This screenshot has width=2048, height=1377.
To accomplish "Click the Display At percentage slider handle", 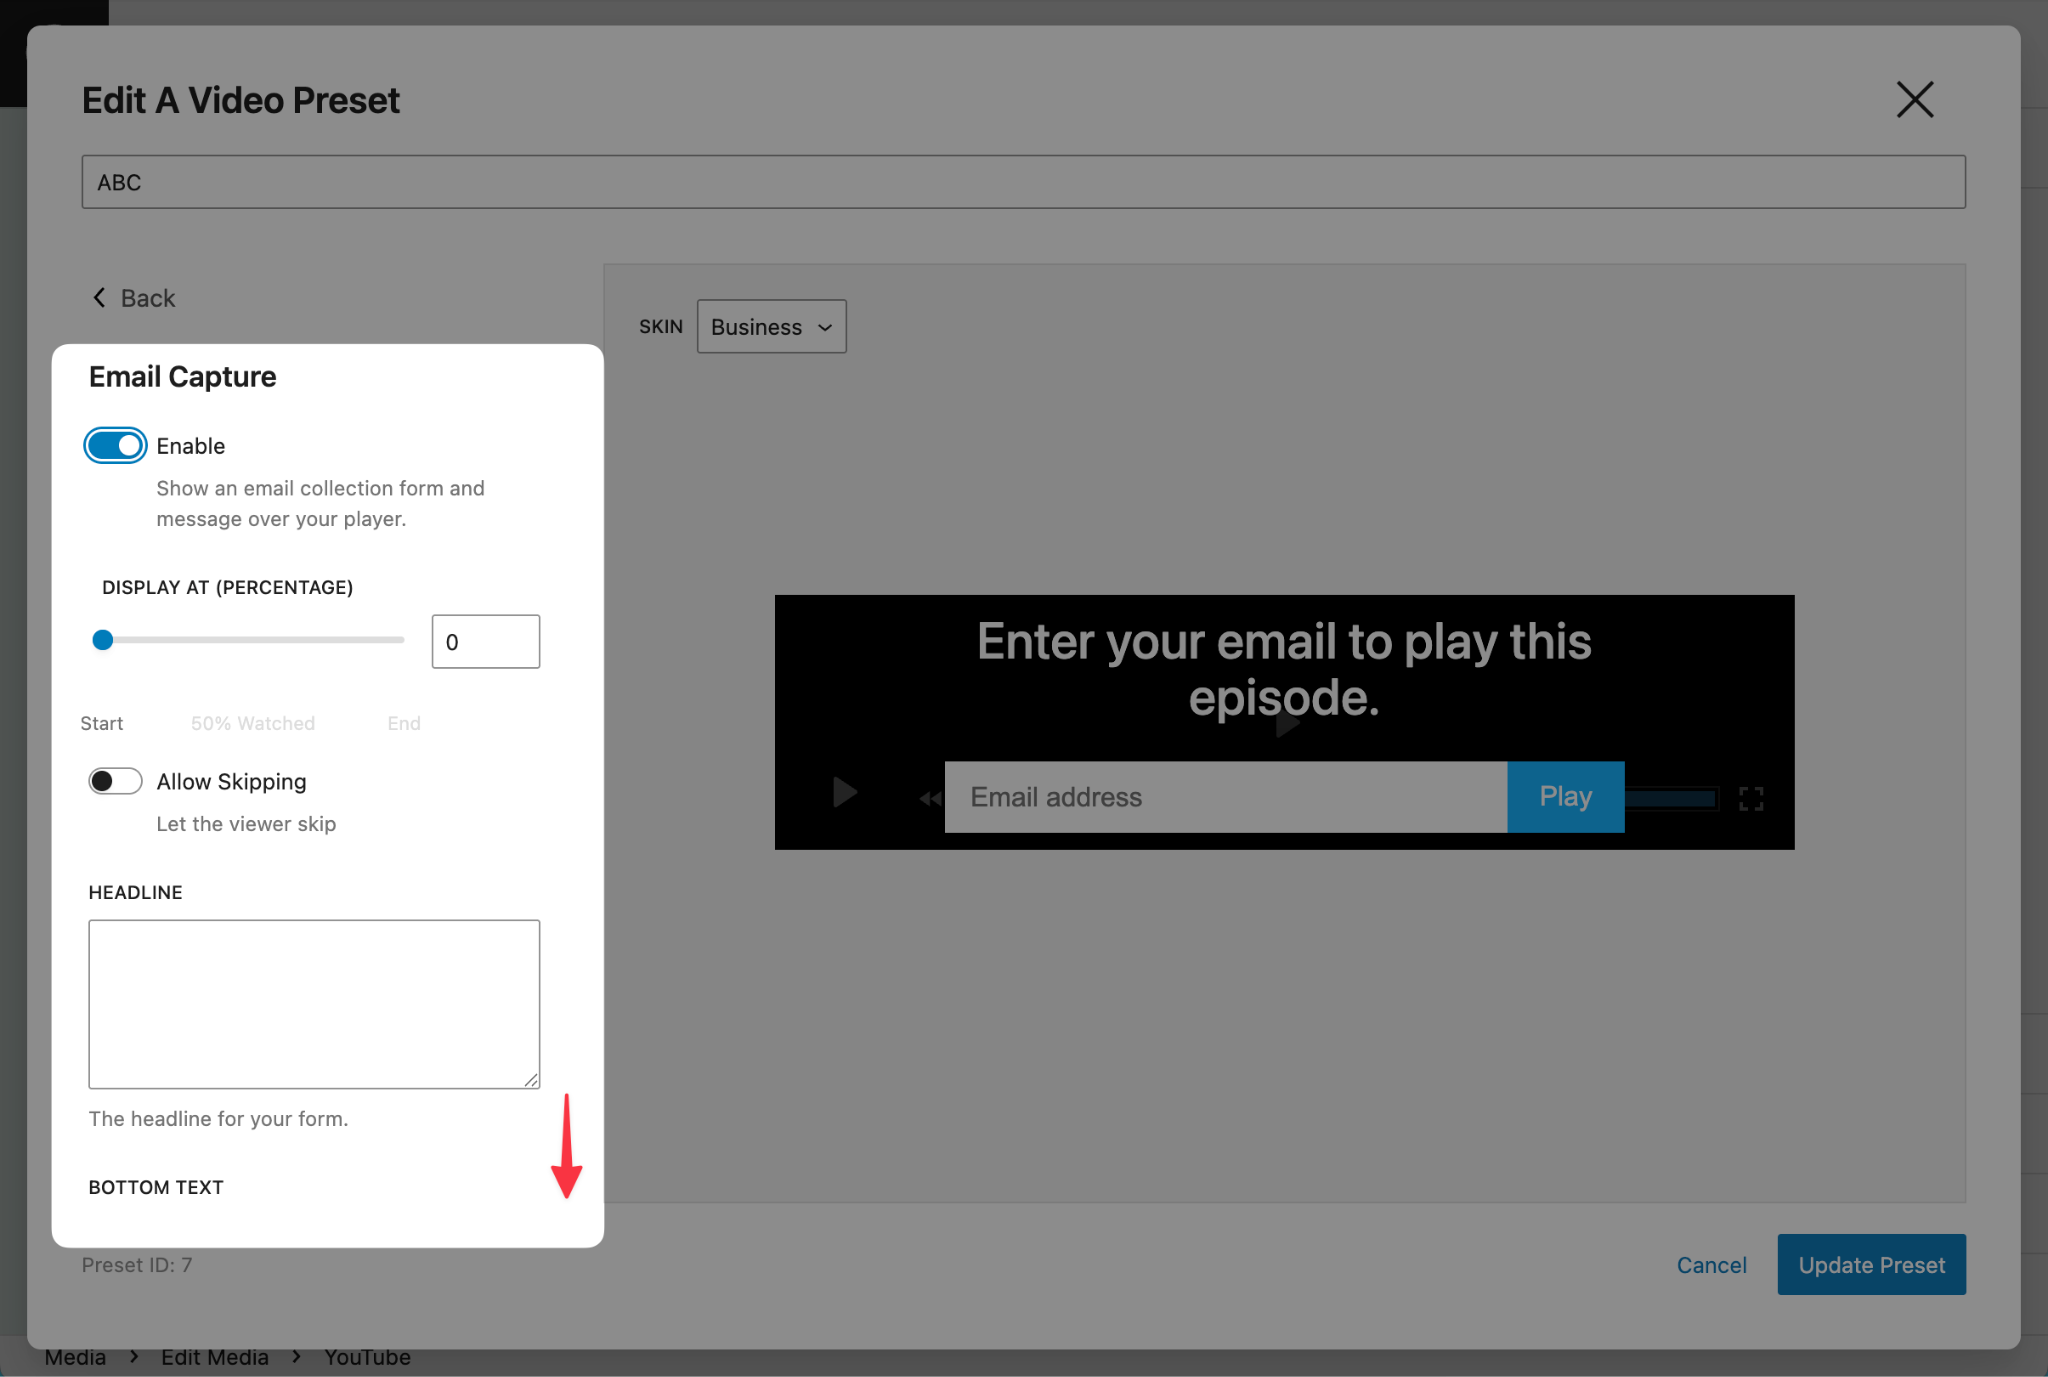I will coord(103,640).
